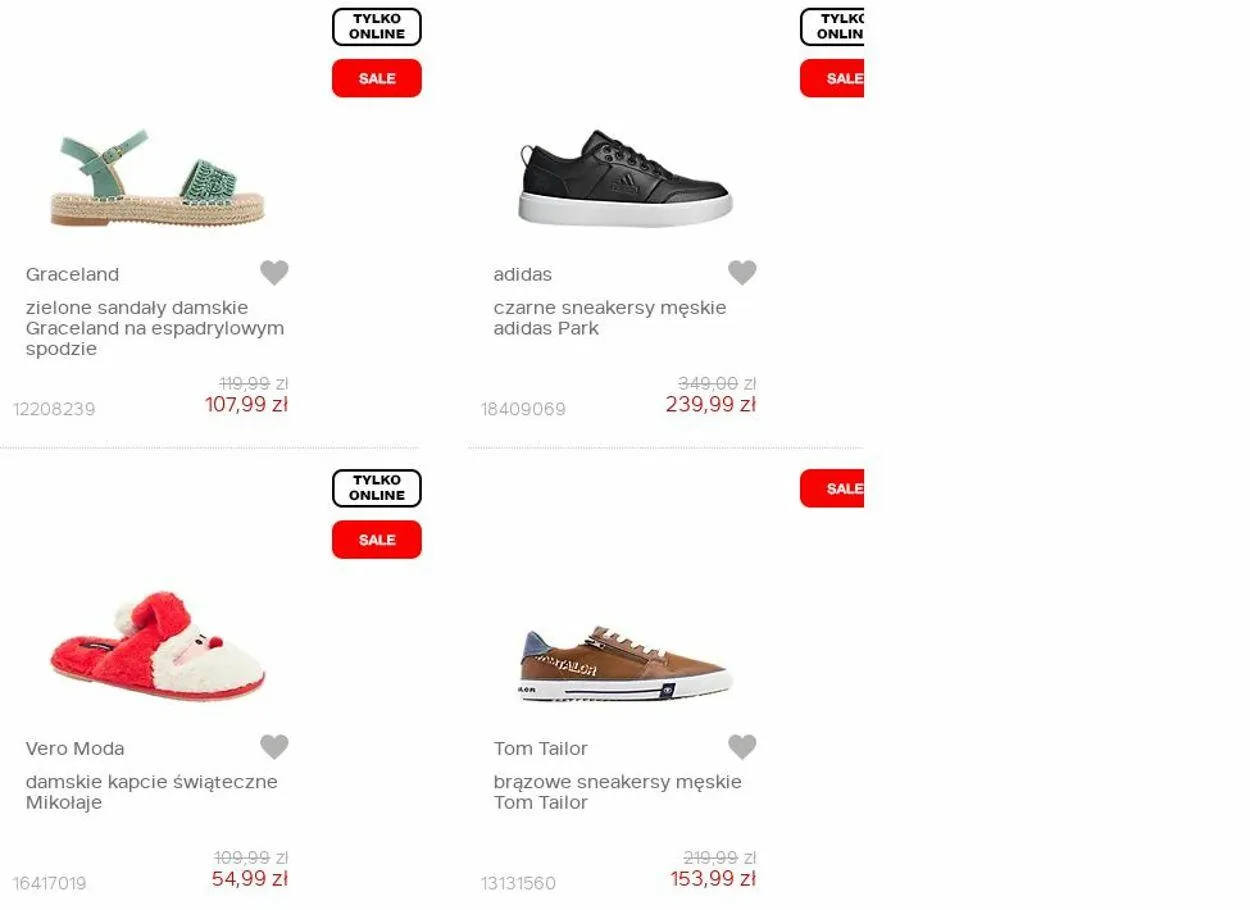Click TYLKO ONLINE badge above Vero Moda slippers
The width and height of the screenshot is (1250, 910).
377,488
